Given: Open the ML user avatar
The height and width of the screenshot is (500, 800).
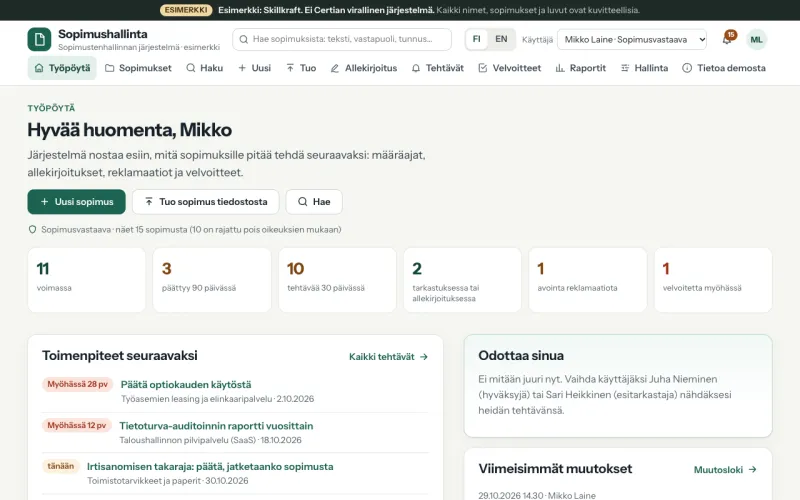Looking at the screenshot, I should coord(756,39).
